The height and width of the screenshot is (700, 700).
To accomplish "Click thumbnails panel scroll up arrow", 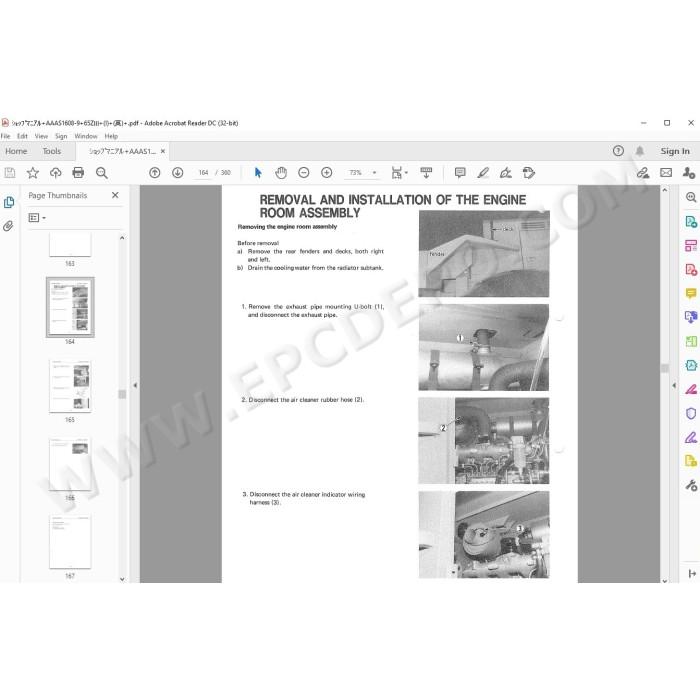I will coord(122,238).
